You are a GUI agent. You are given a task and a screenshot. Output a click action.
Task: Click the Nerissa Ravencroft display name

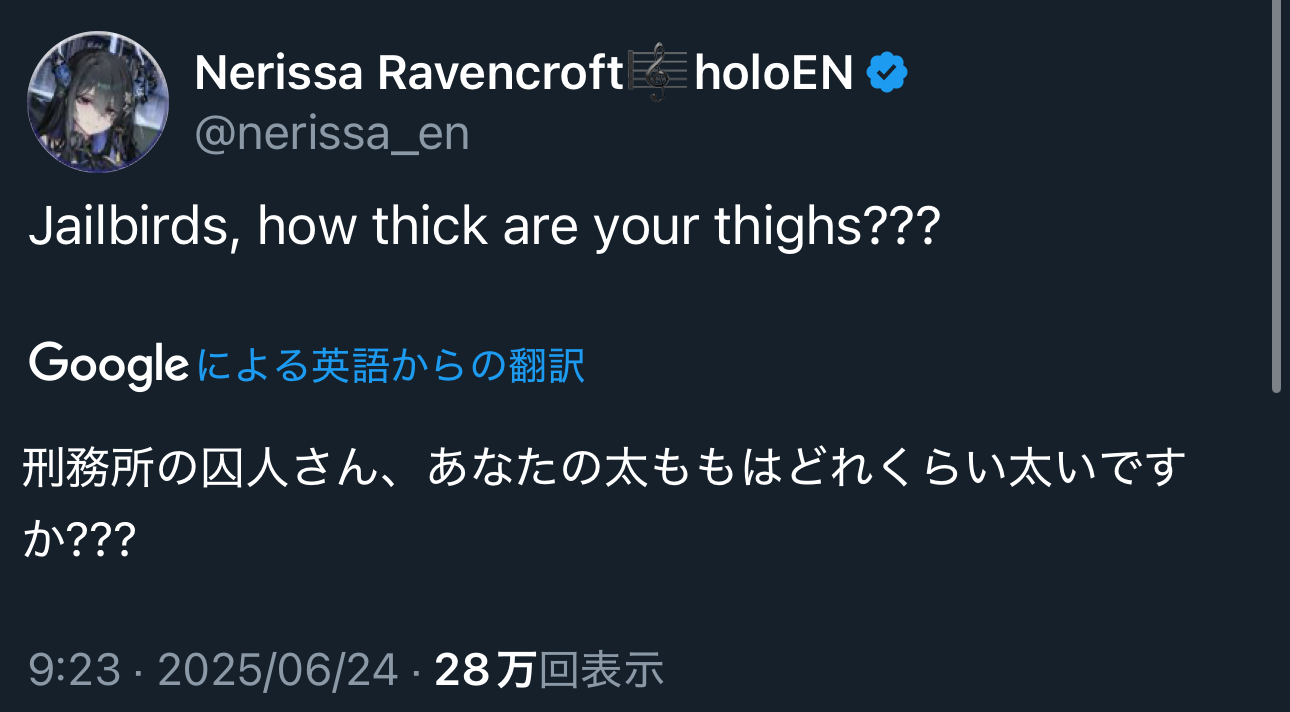click(410, 73)
